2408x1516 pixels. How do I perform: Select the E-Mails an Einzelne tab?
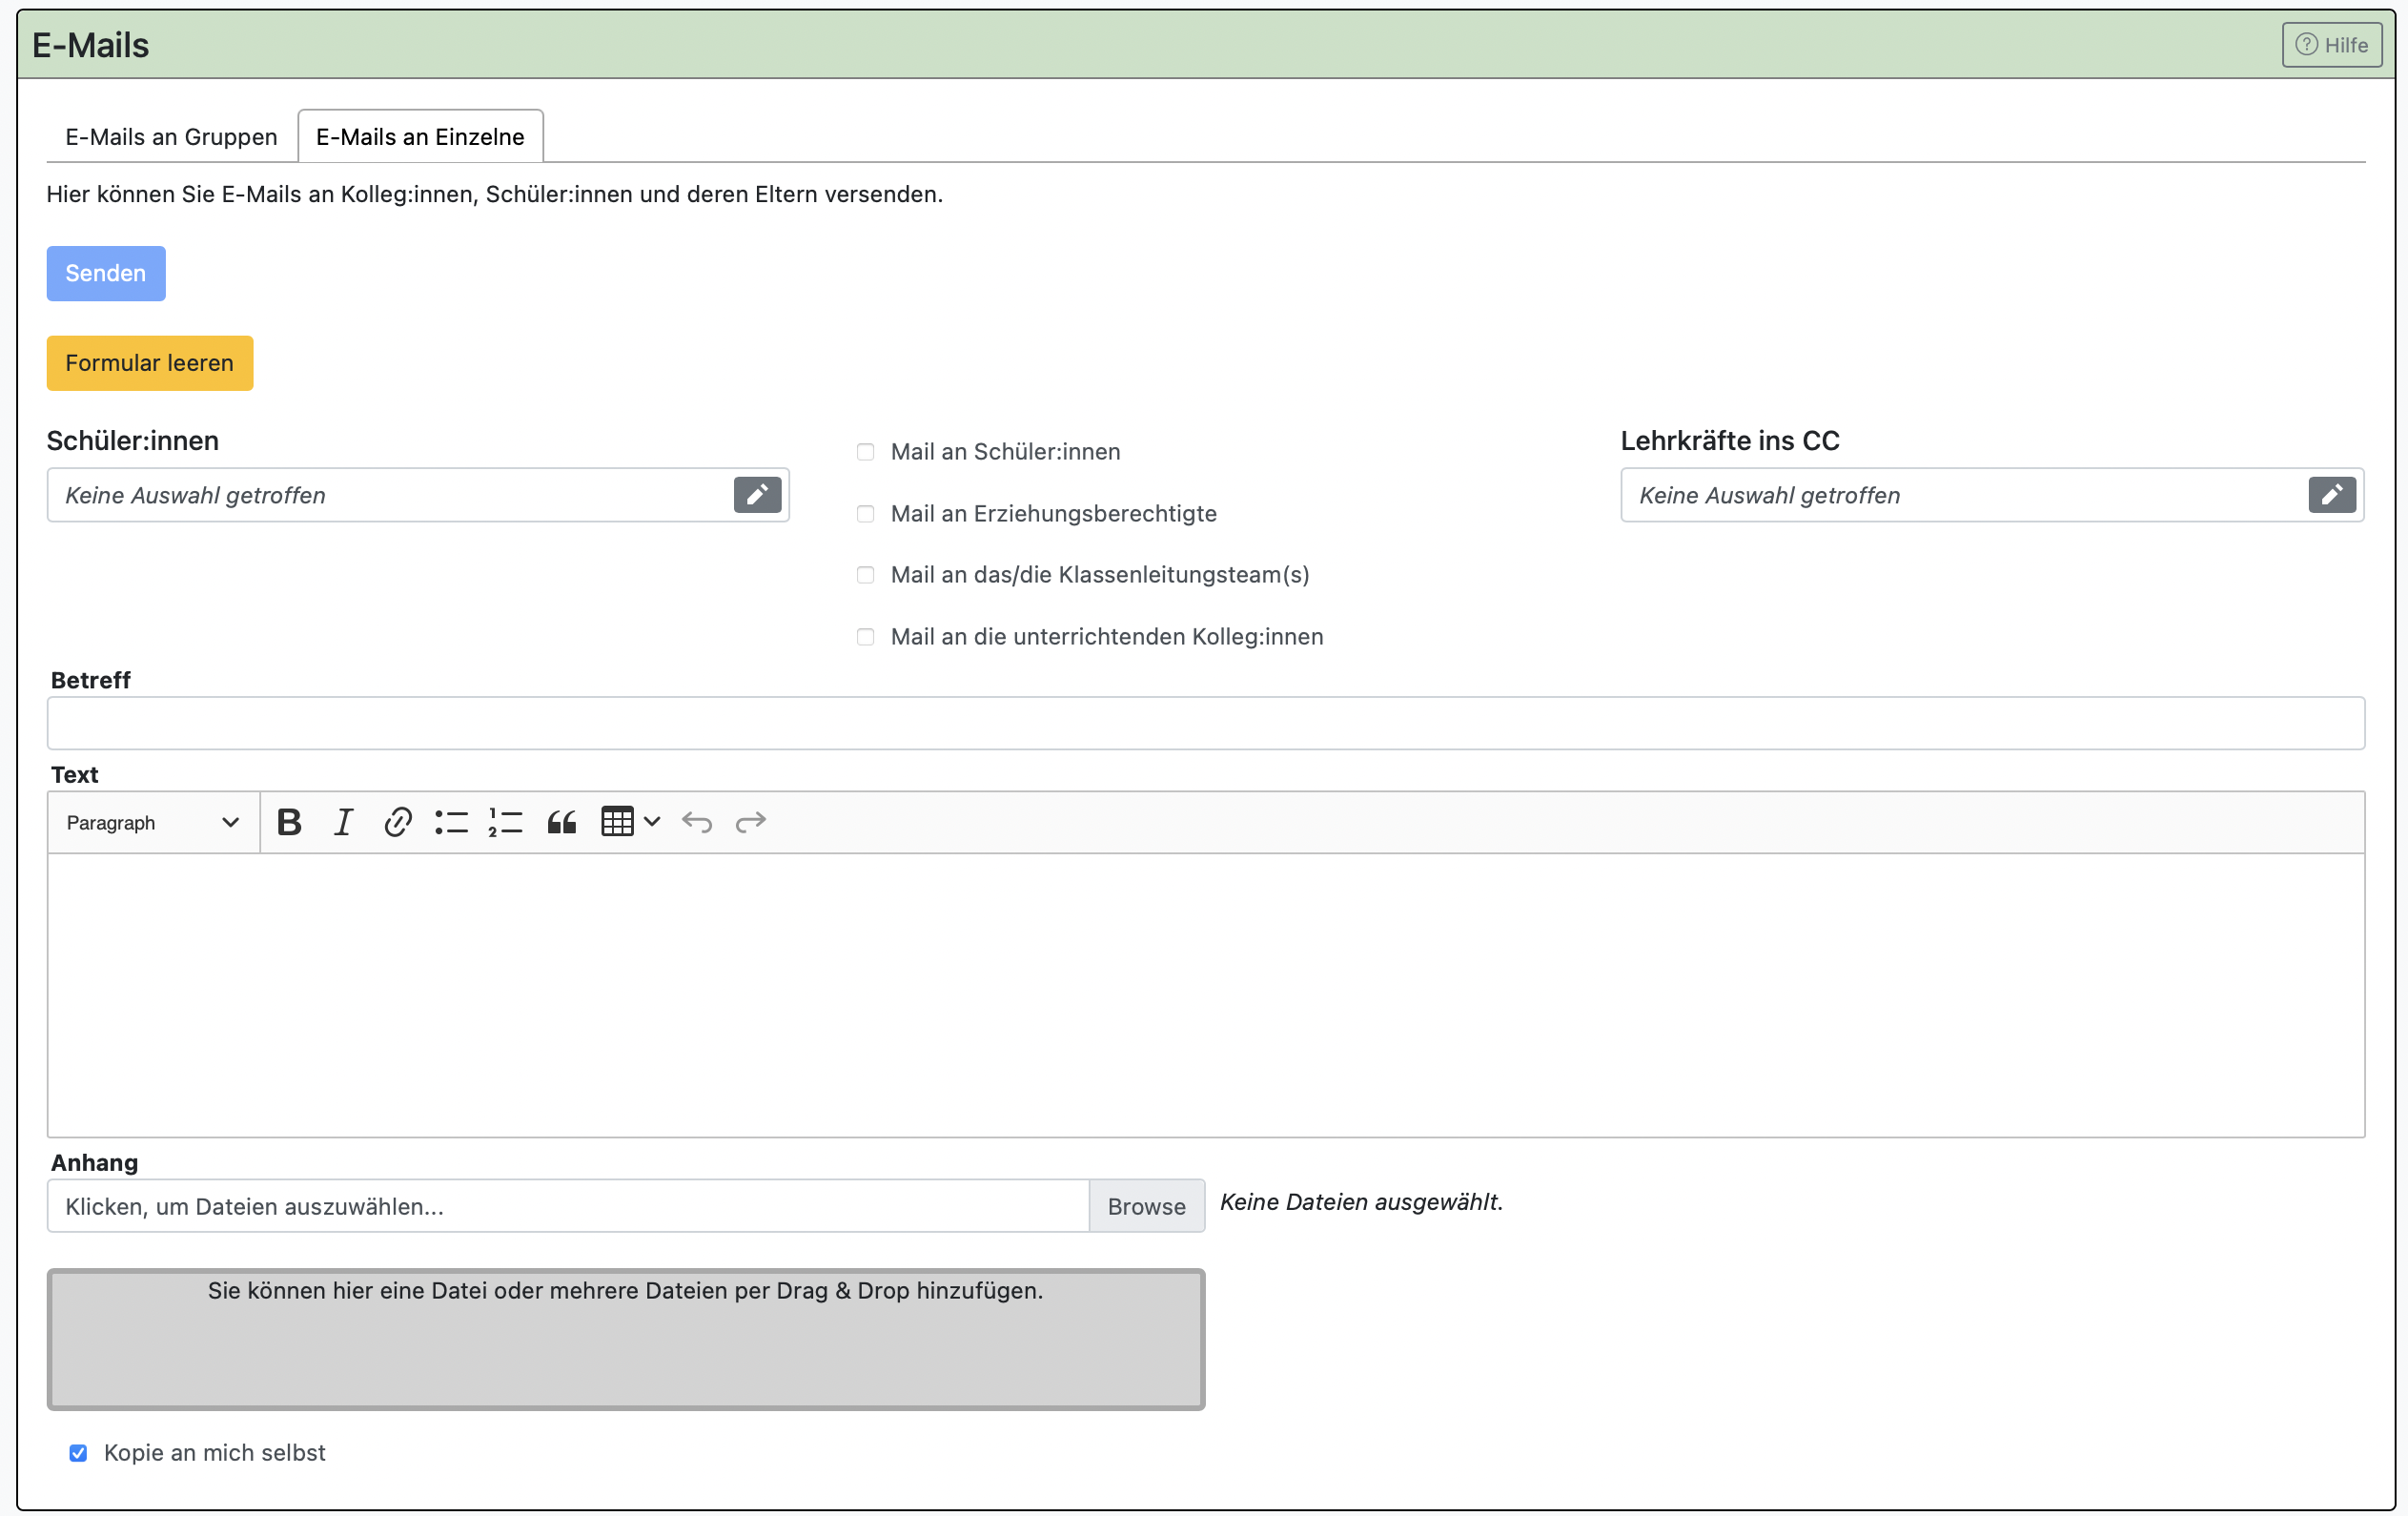tap(420, 137)
